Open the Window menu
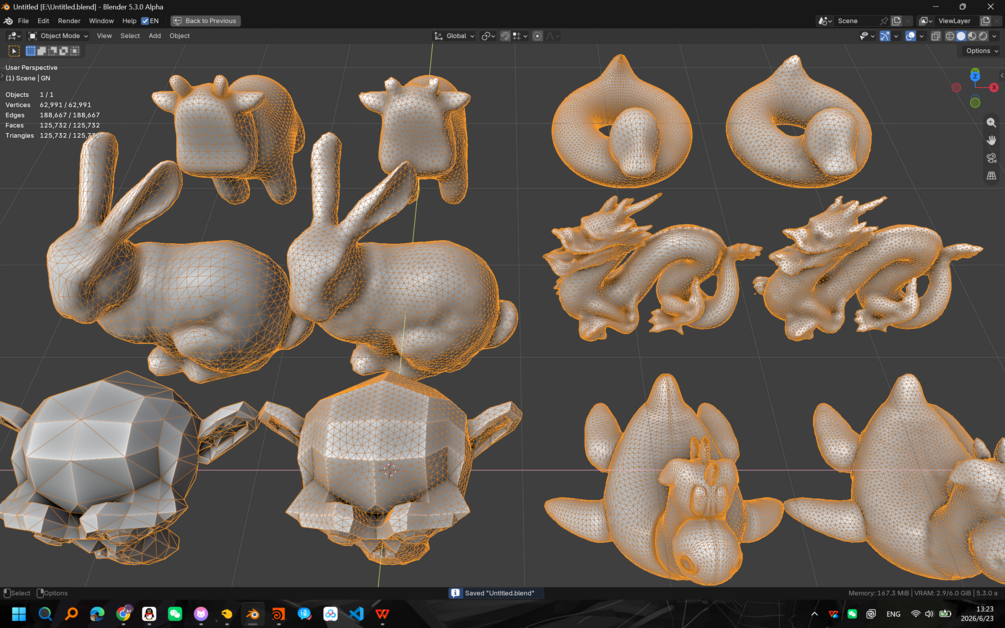This screenshot has width=1005, height=628. (101, 21)
